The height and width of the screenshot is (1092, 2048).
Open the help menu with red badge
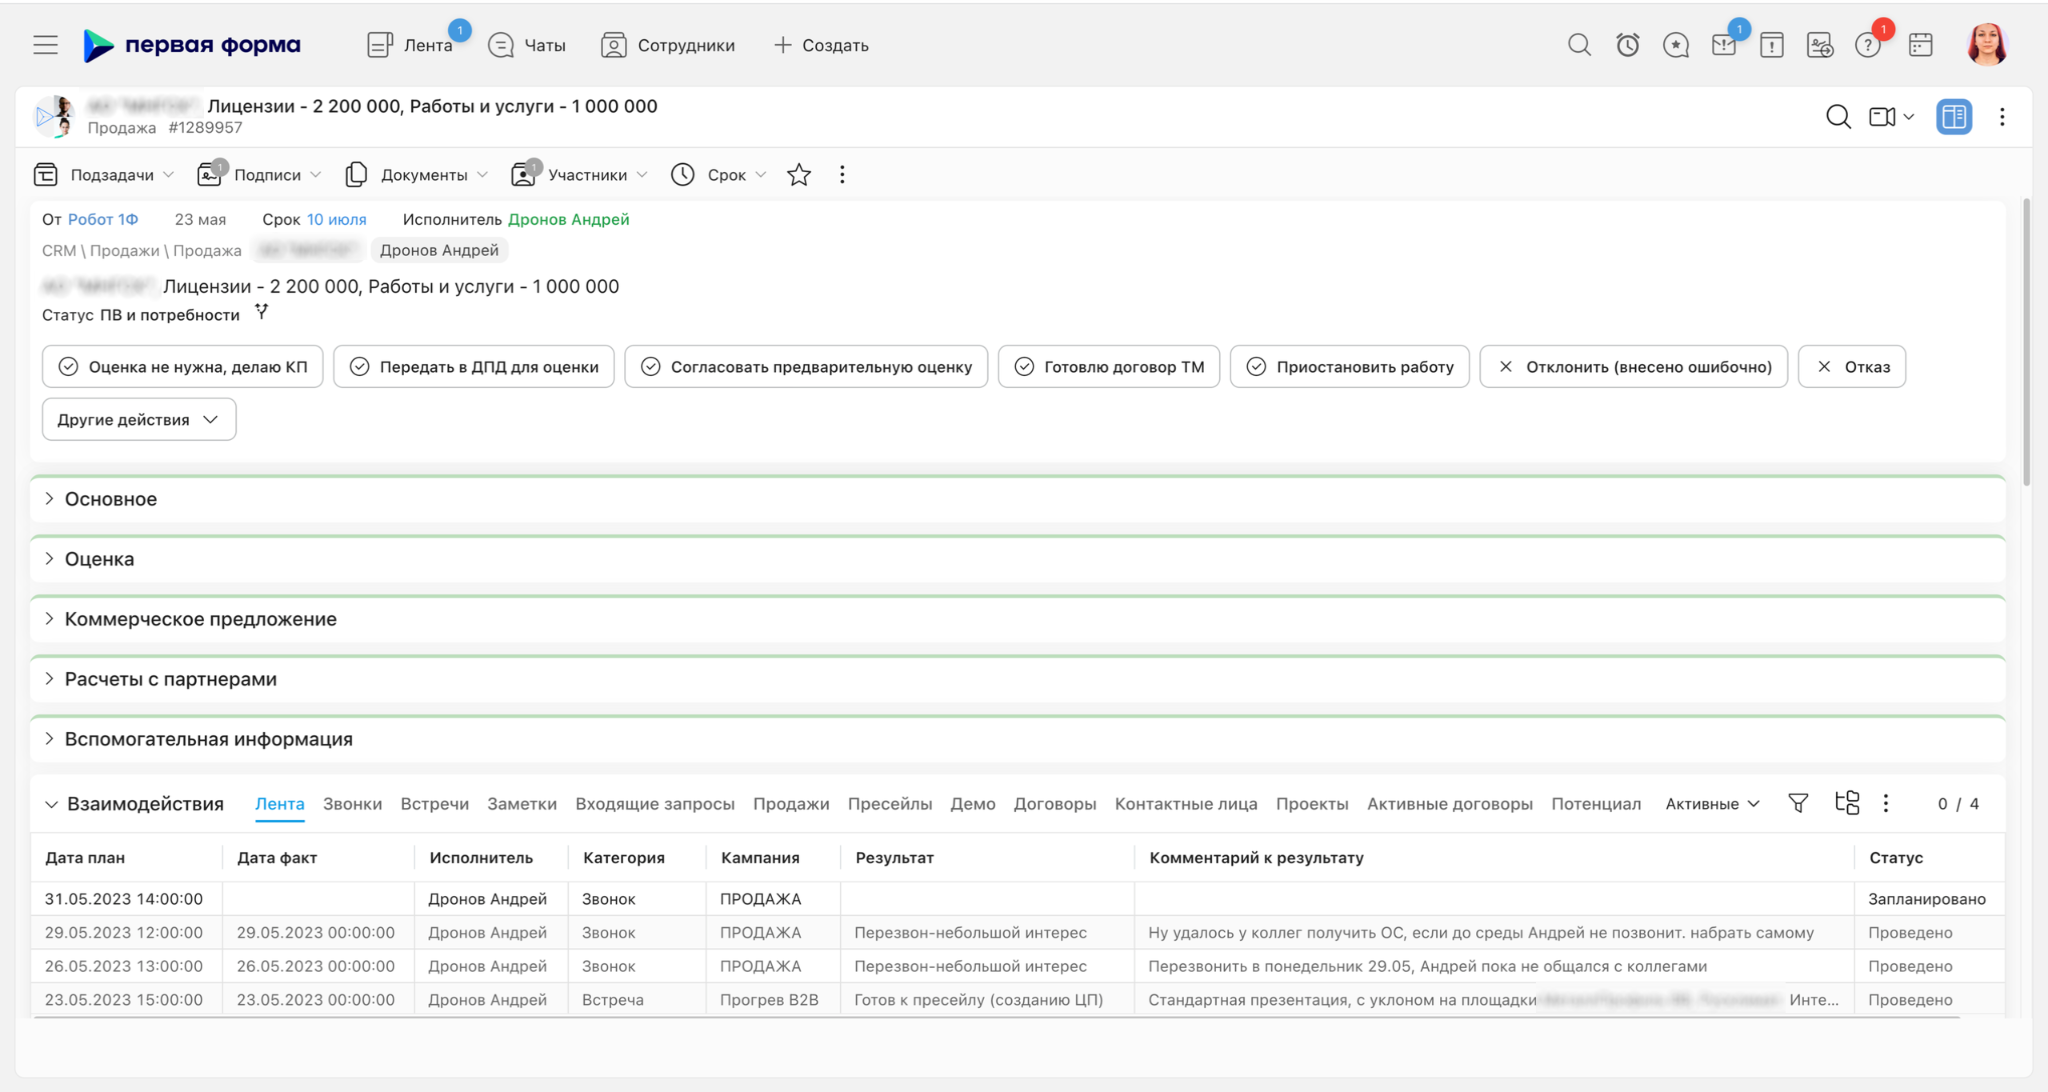click(1869, 46)
